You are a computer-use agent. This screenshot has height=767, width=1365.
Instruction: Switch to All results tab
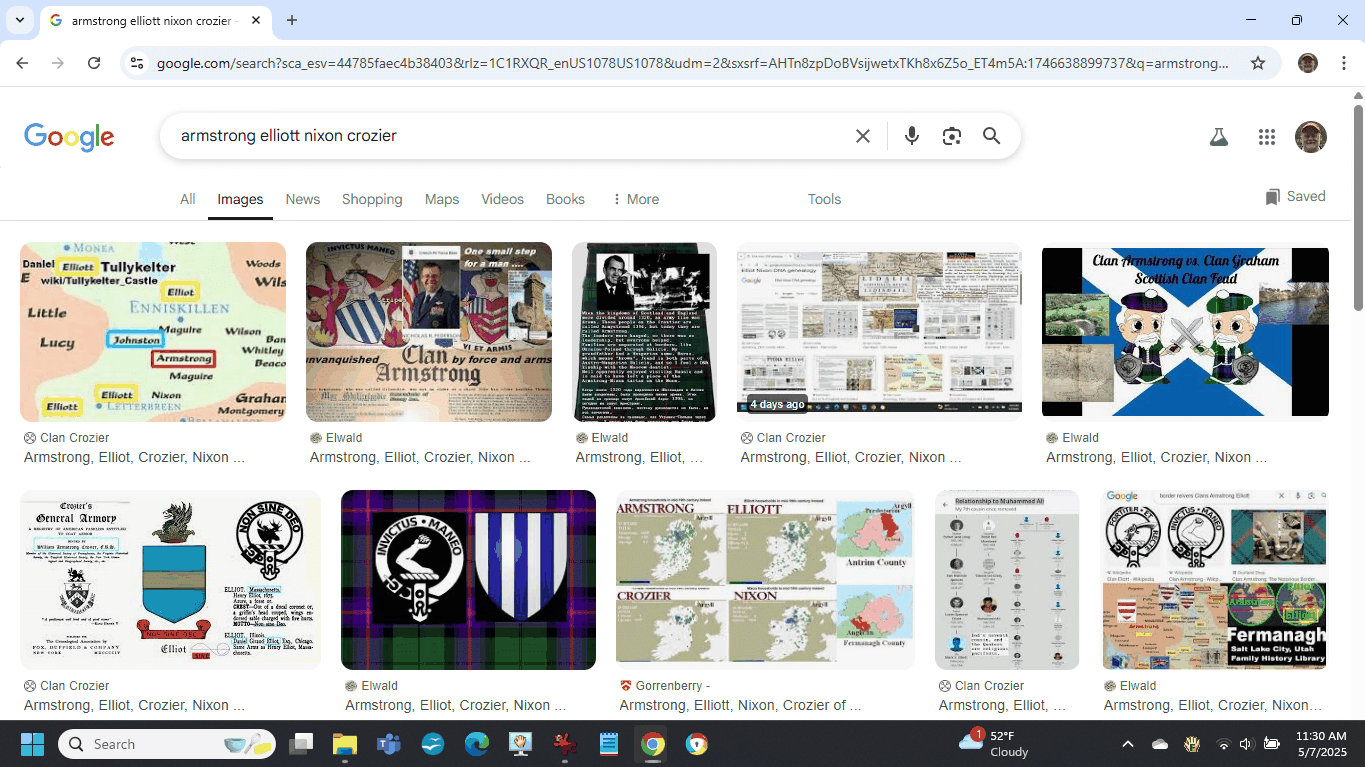(x=187, y=199)
